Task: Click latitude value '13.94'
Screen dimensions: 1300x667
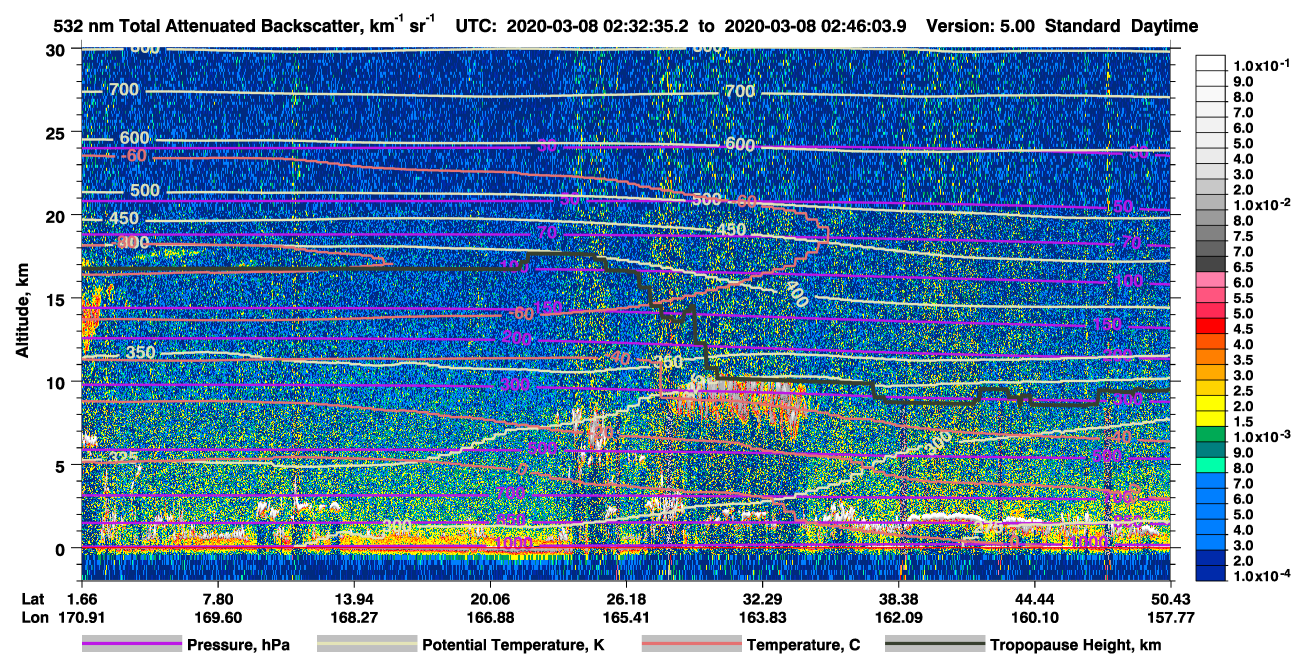Action: click(354, 599)
